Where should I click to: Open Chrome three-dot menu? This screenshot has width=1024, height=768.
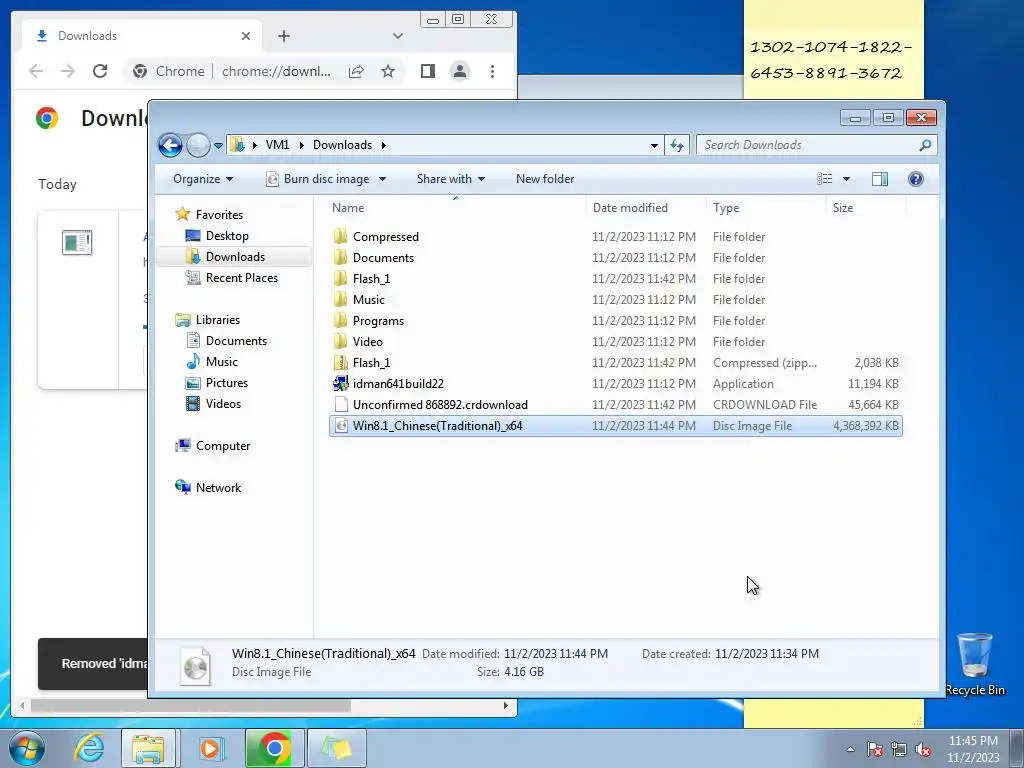point(492,71)
